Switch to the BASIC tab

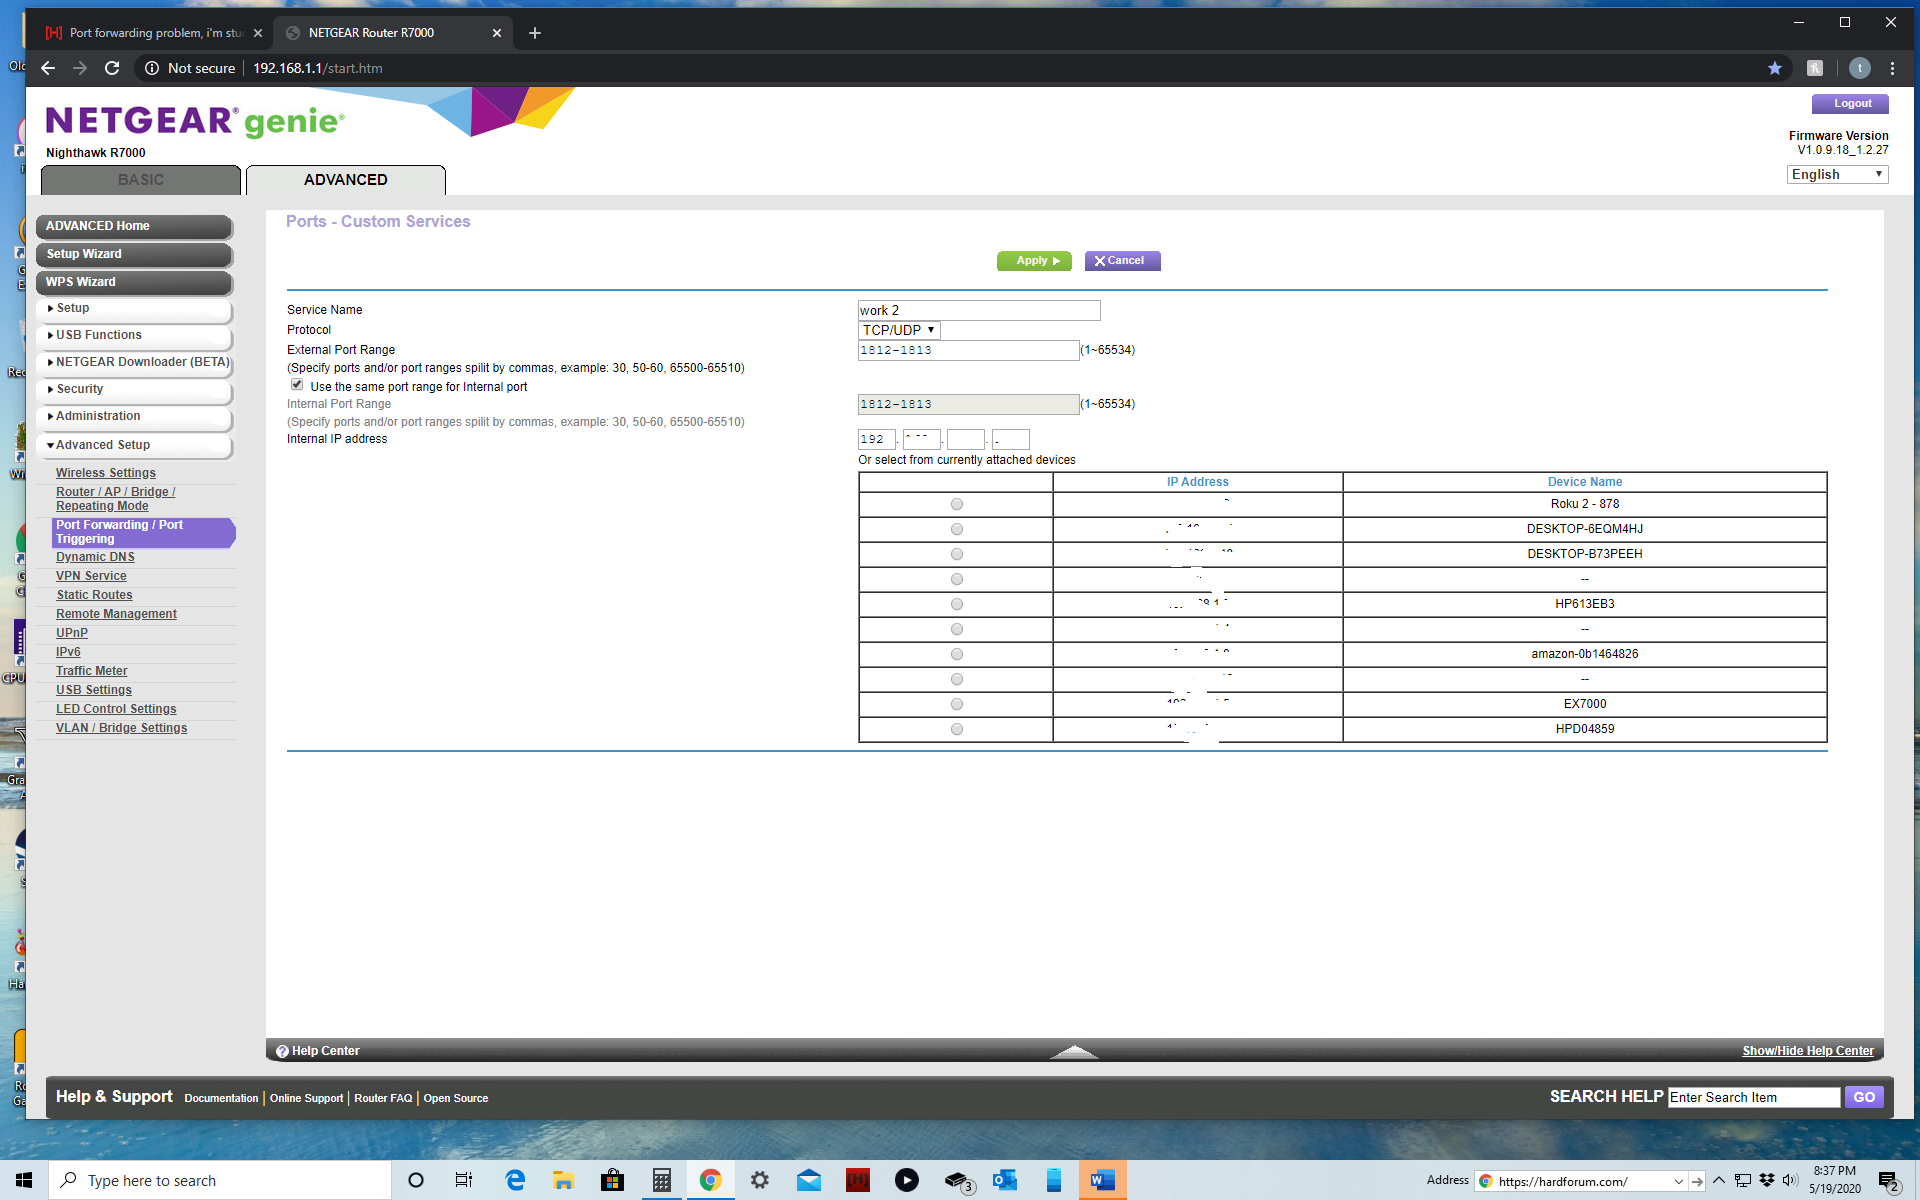tap(141, 180)
